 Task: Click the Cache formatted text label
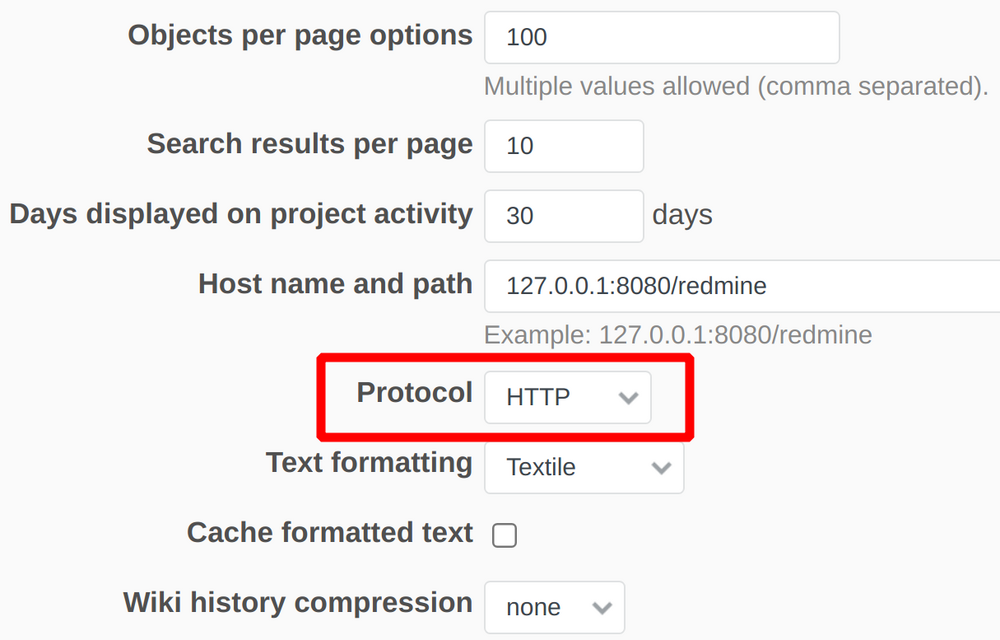[x=330, y=533]
